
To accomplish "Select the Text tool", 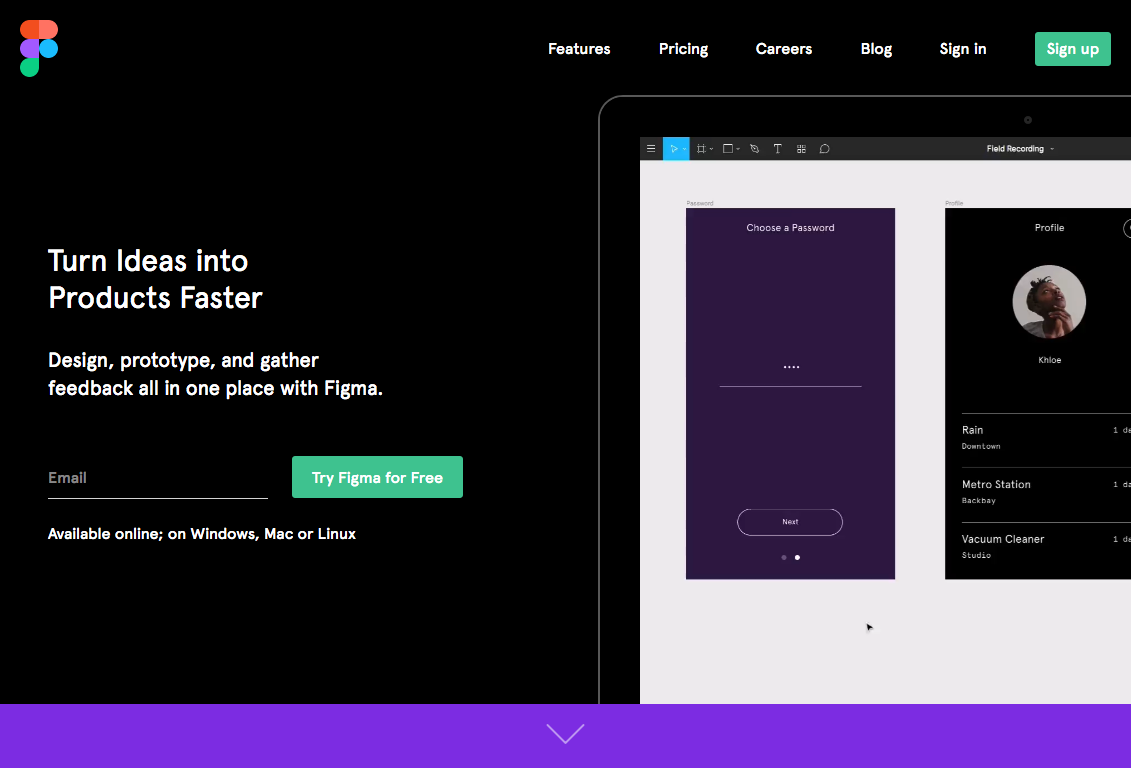I will tap(778, 149).
